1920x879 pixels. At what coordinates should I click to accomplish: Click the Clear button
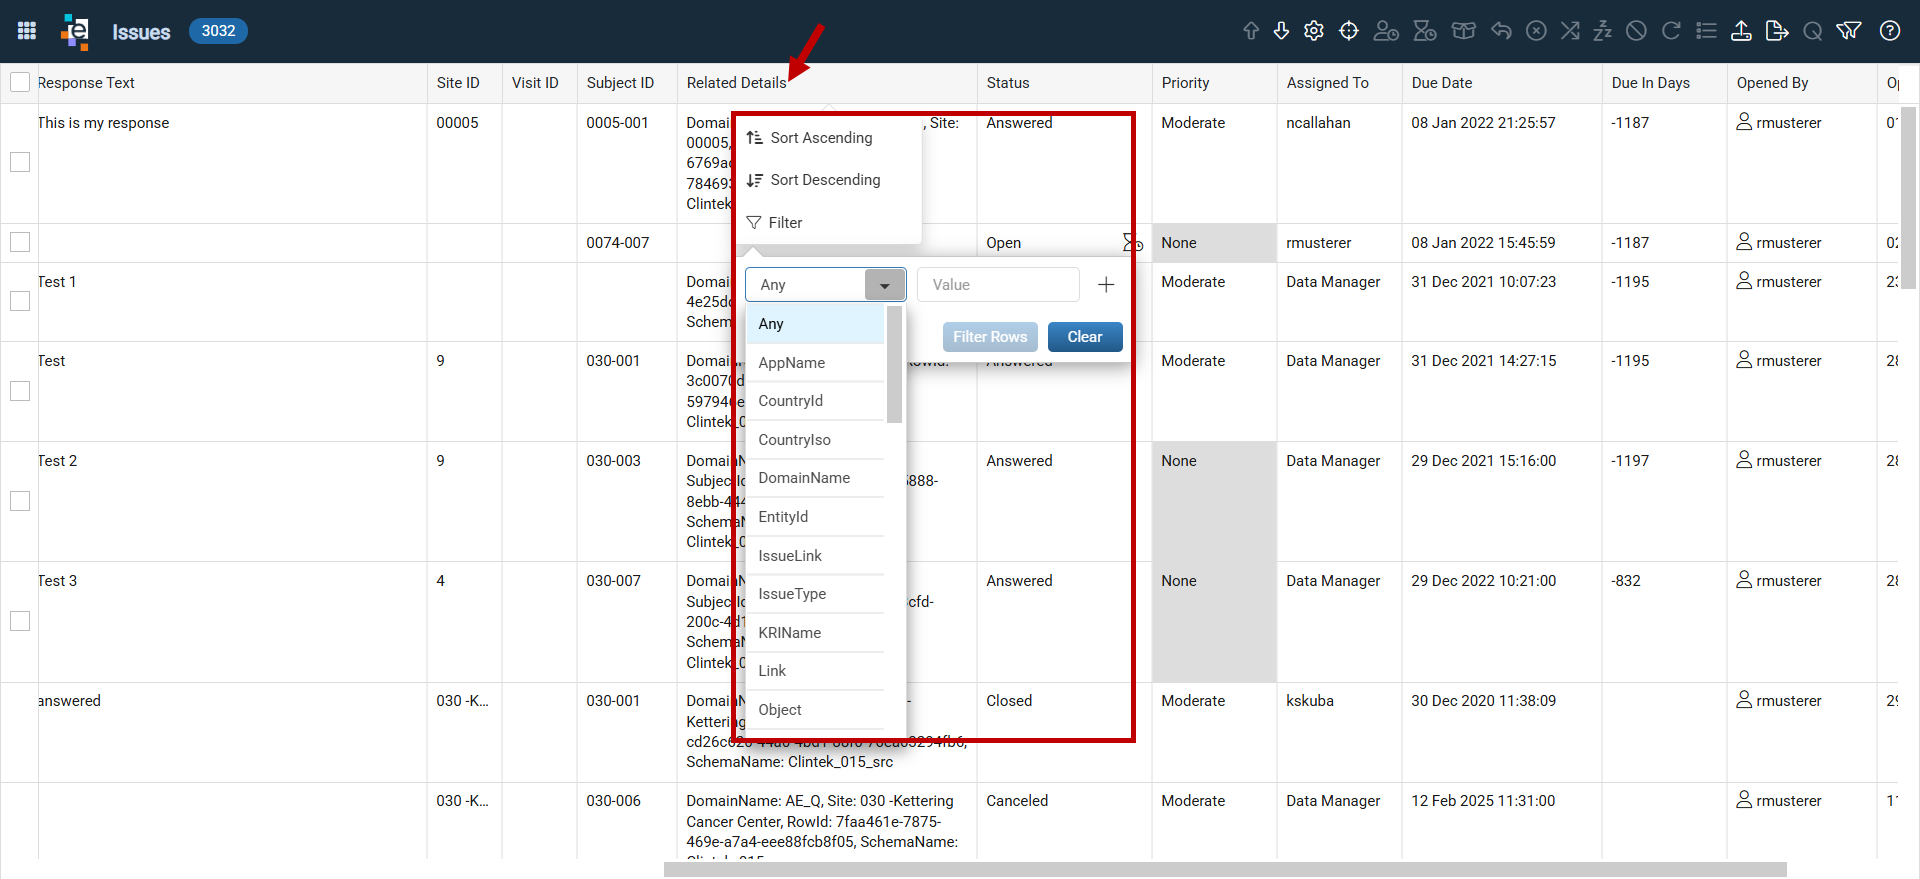click(x=1085, y=337)
